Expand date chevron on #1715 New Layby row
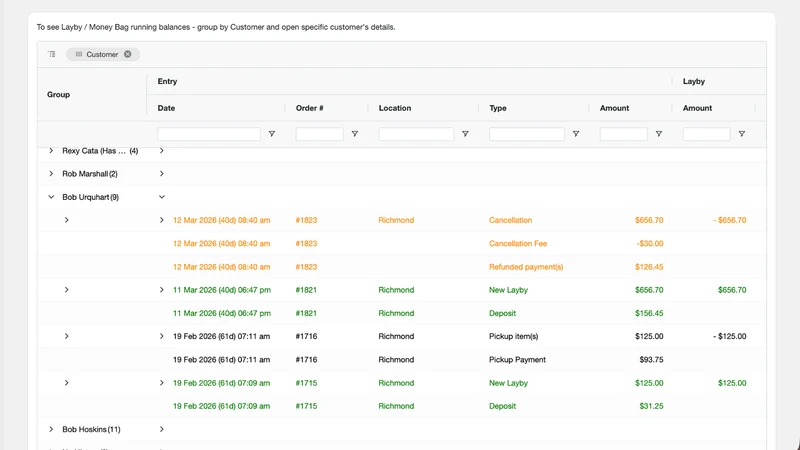This screenshot has height=450, width=800. tap(161, 383)
